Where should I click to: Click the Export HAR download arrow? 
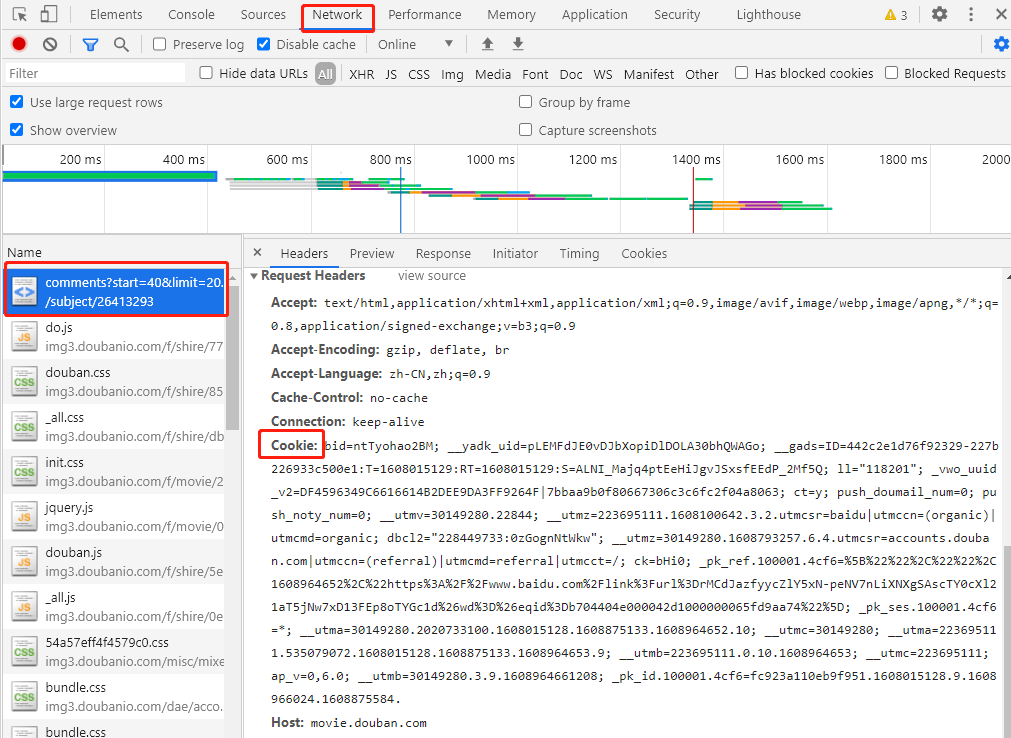518,44
